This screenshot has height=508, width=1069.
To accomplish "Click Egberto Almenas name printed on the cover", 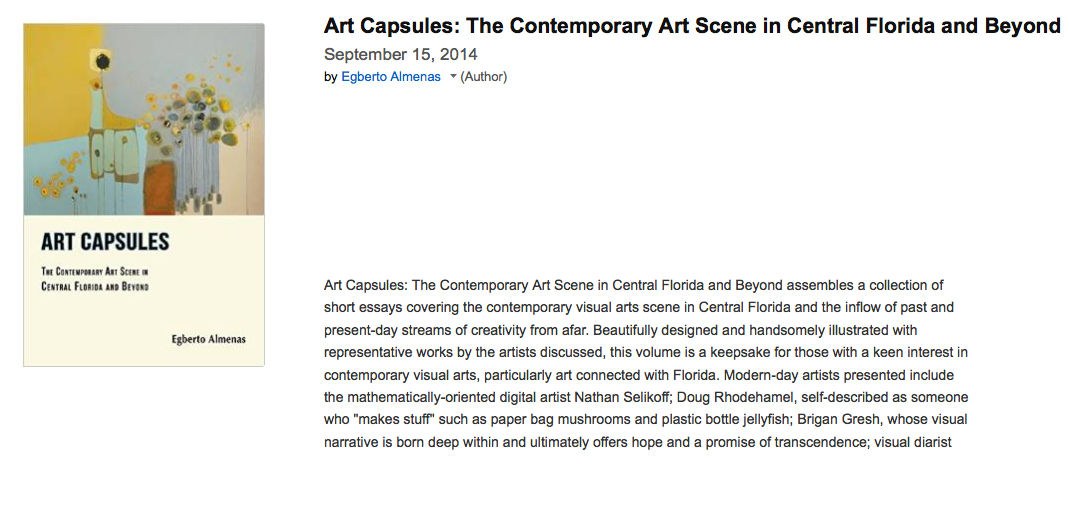I will tap(209, 339).
